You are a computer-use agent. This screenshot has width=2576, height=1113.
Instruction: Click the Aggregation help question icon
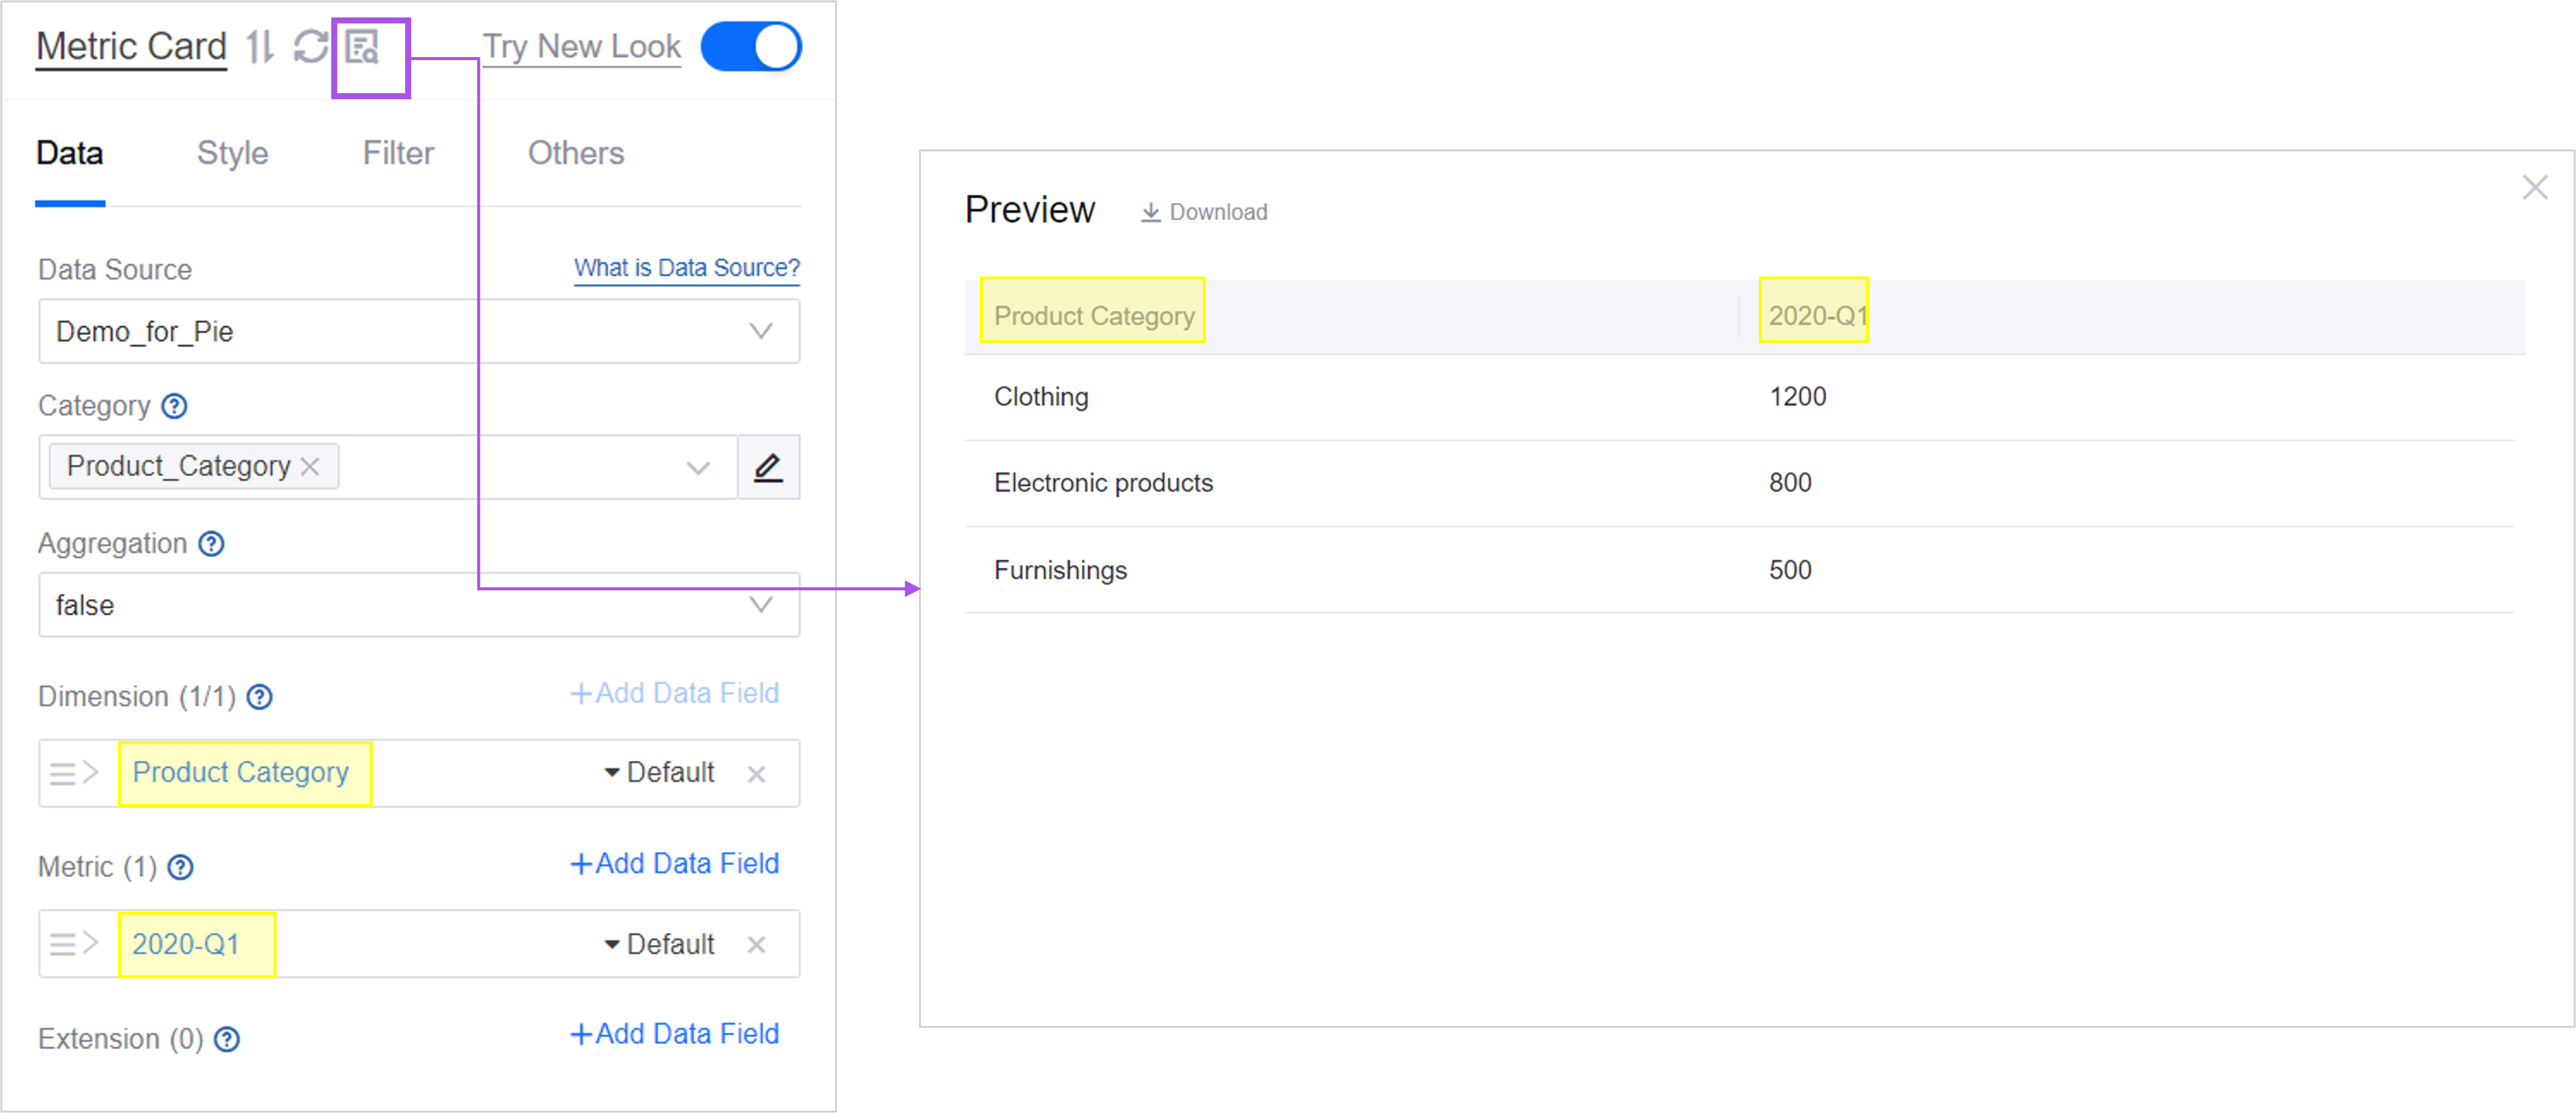click(x=211, y=544)
